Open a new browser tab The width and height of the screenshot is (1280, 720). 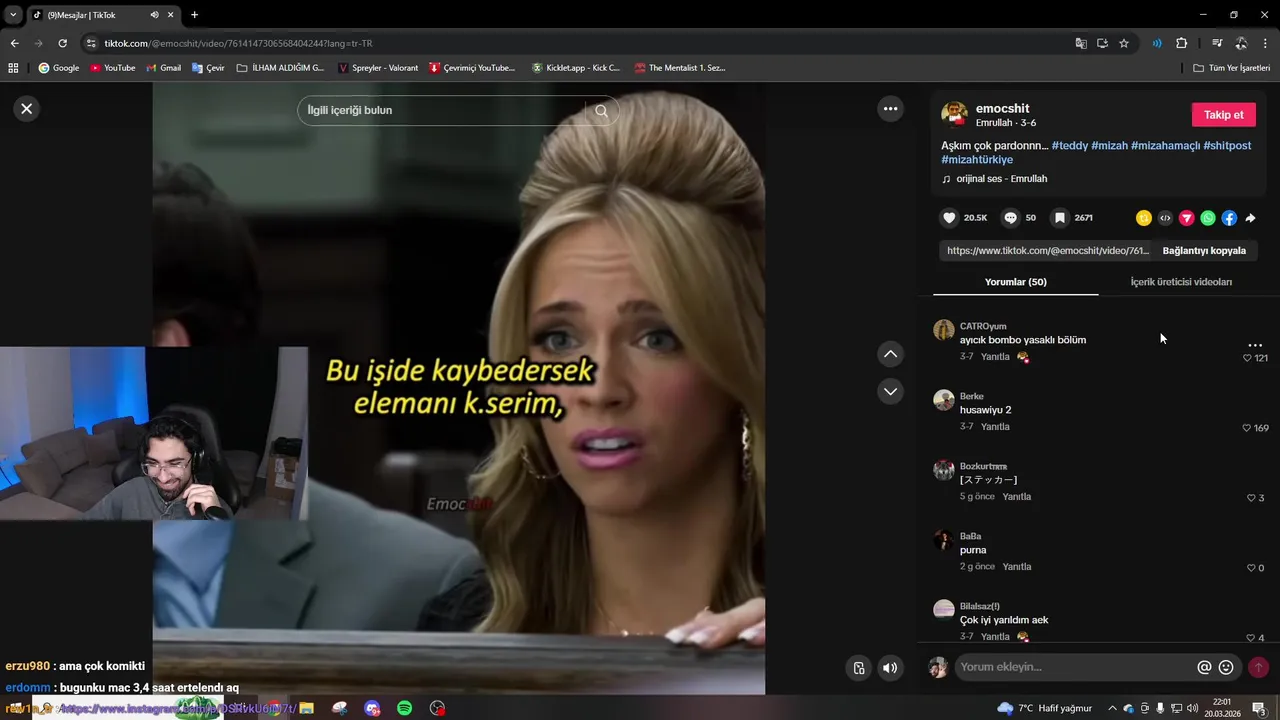194,15
